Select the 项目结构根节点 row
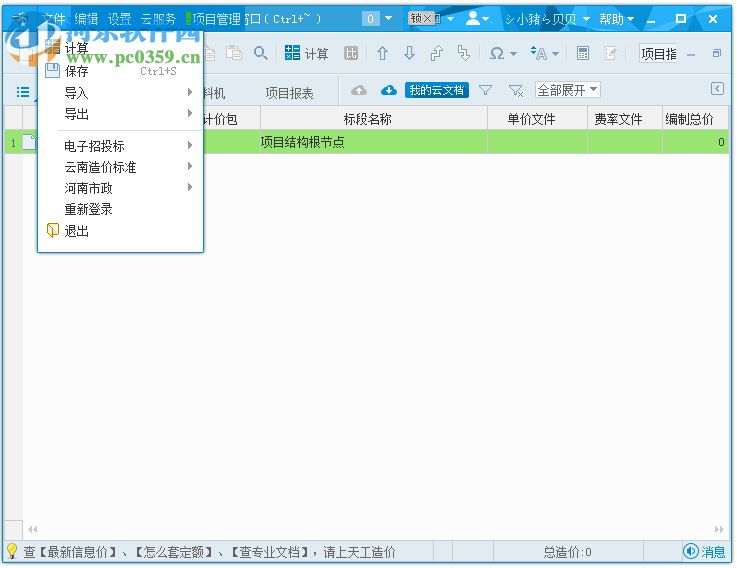This screenshot has width=737, height=568. pos(367,142)
